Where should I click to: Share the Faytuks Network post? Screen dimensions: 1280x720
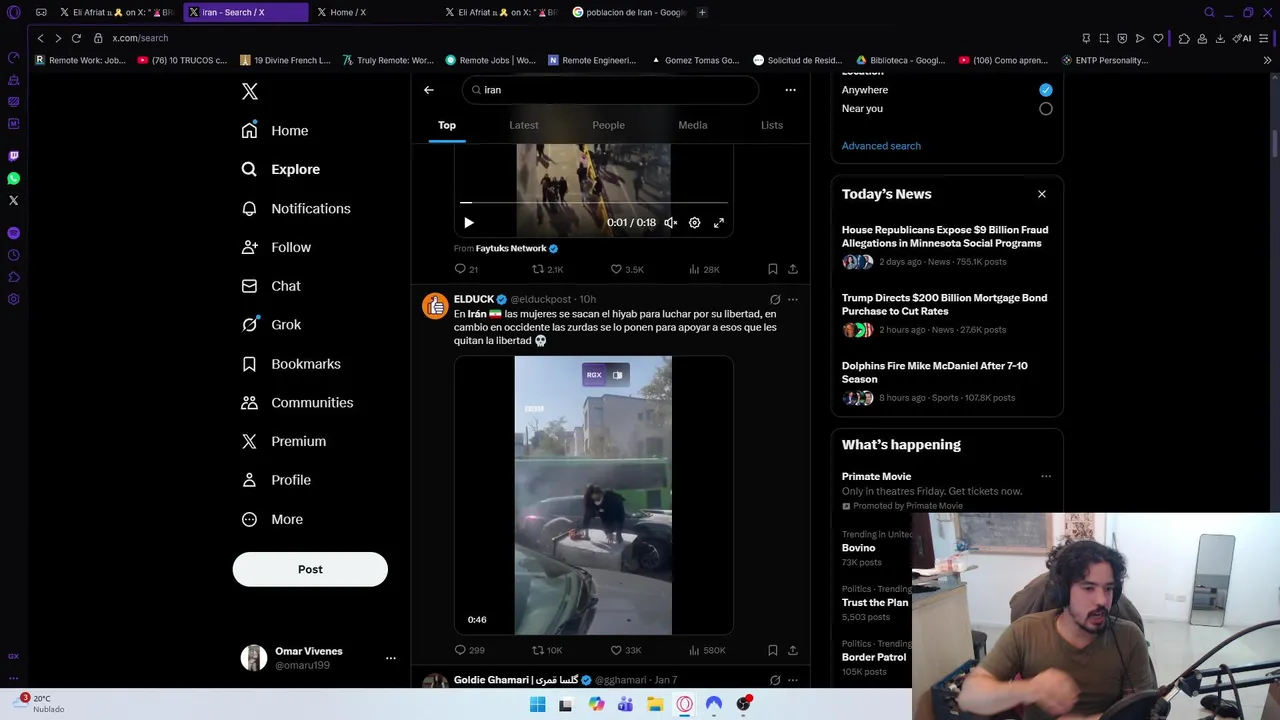click(793, 269)
